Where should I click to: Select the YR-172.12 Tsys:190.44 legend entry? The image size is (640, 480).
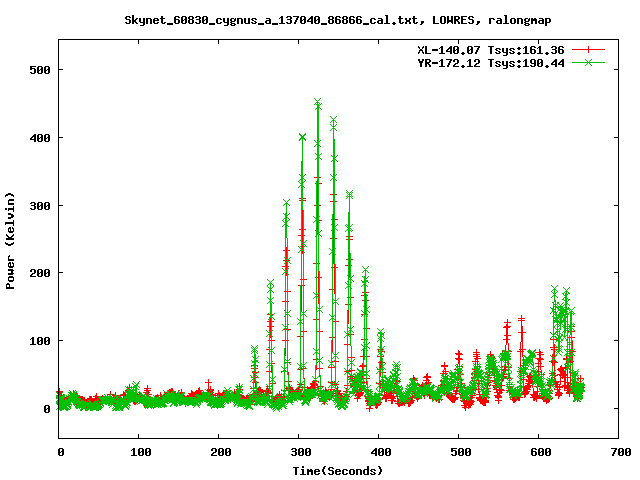point(491,63)
